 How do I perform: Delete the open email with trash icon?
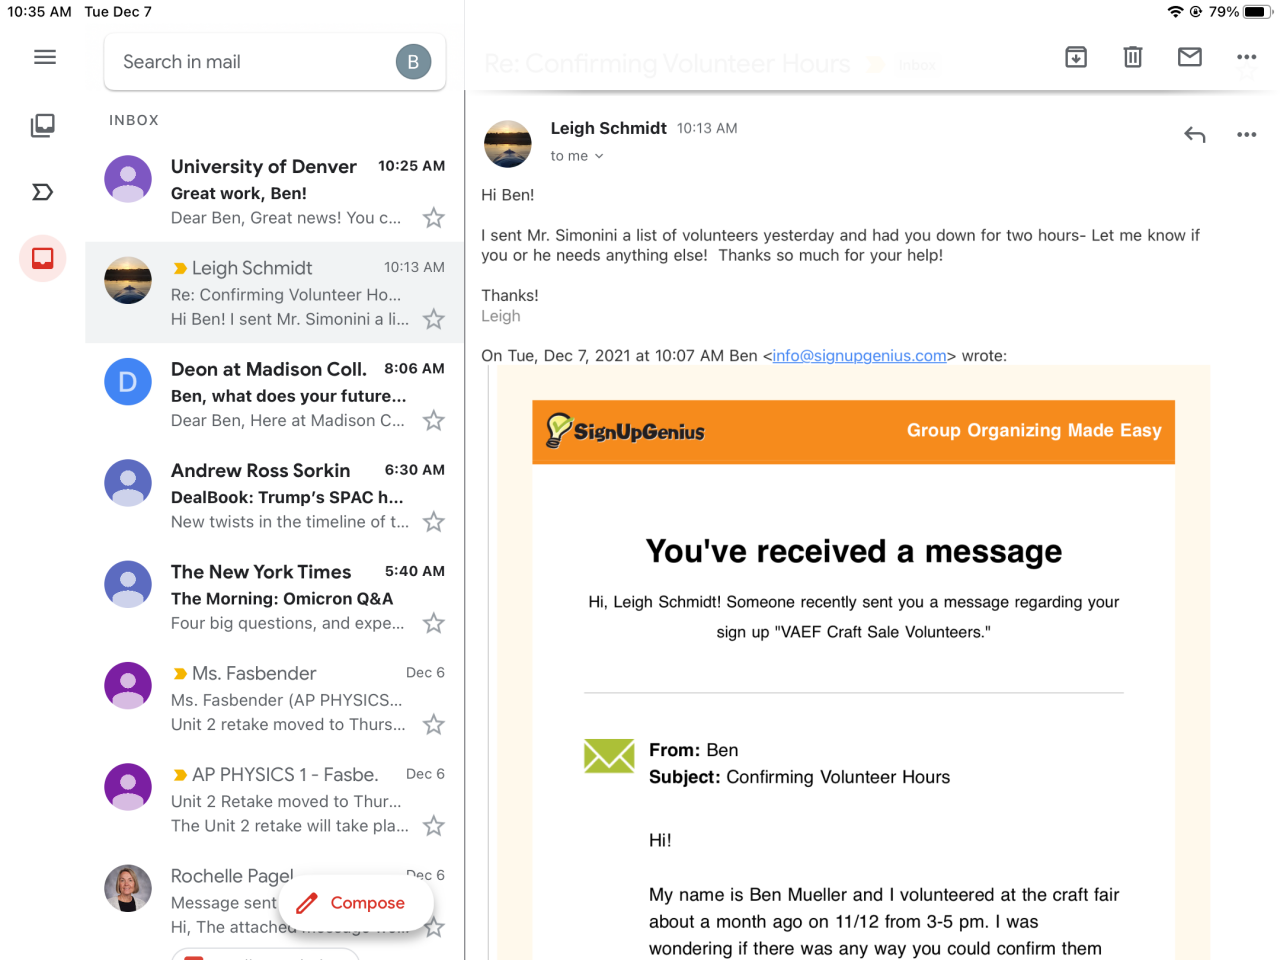point(1133,57)
